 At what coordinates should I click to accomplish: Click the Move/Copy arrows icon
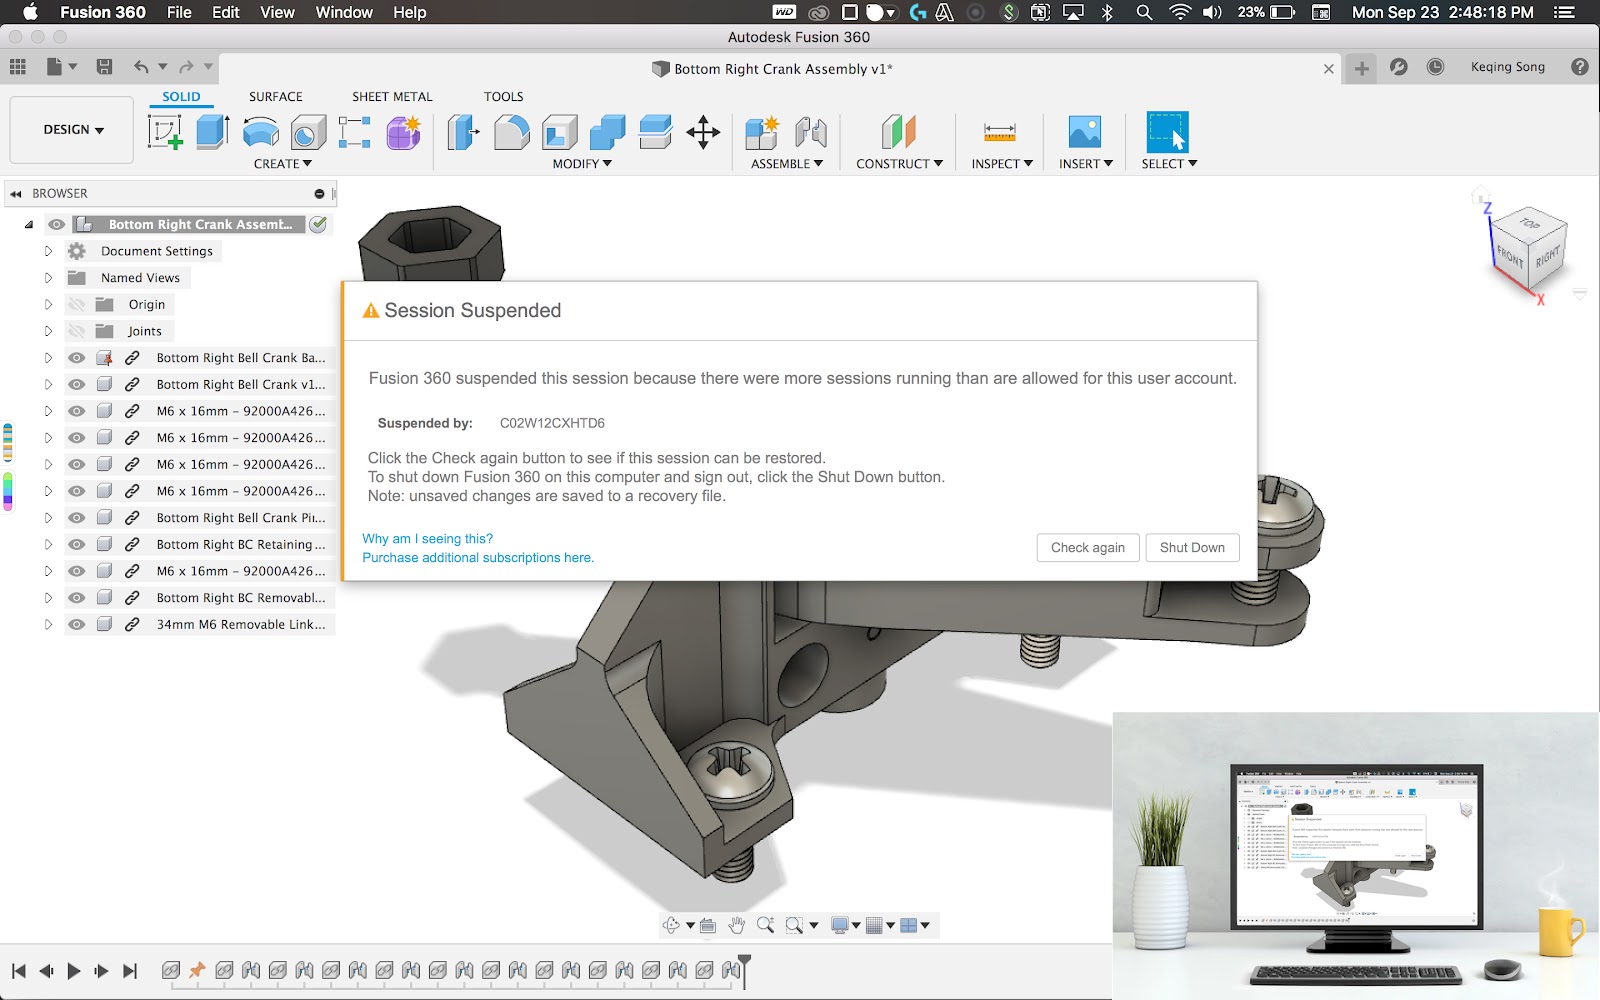[x=703, y=132]
